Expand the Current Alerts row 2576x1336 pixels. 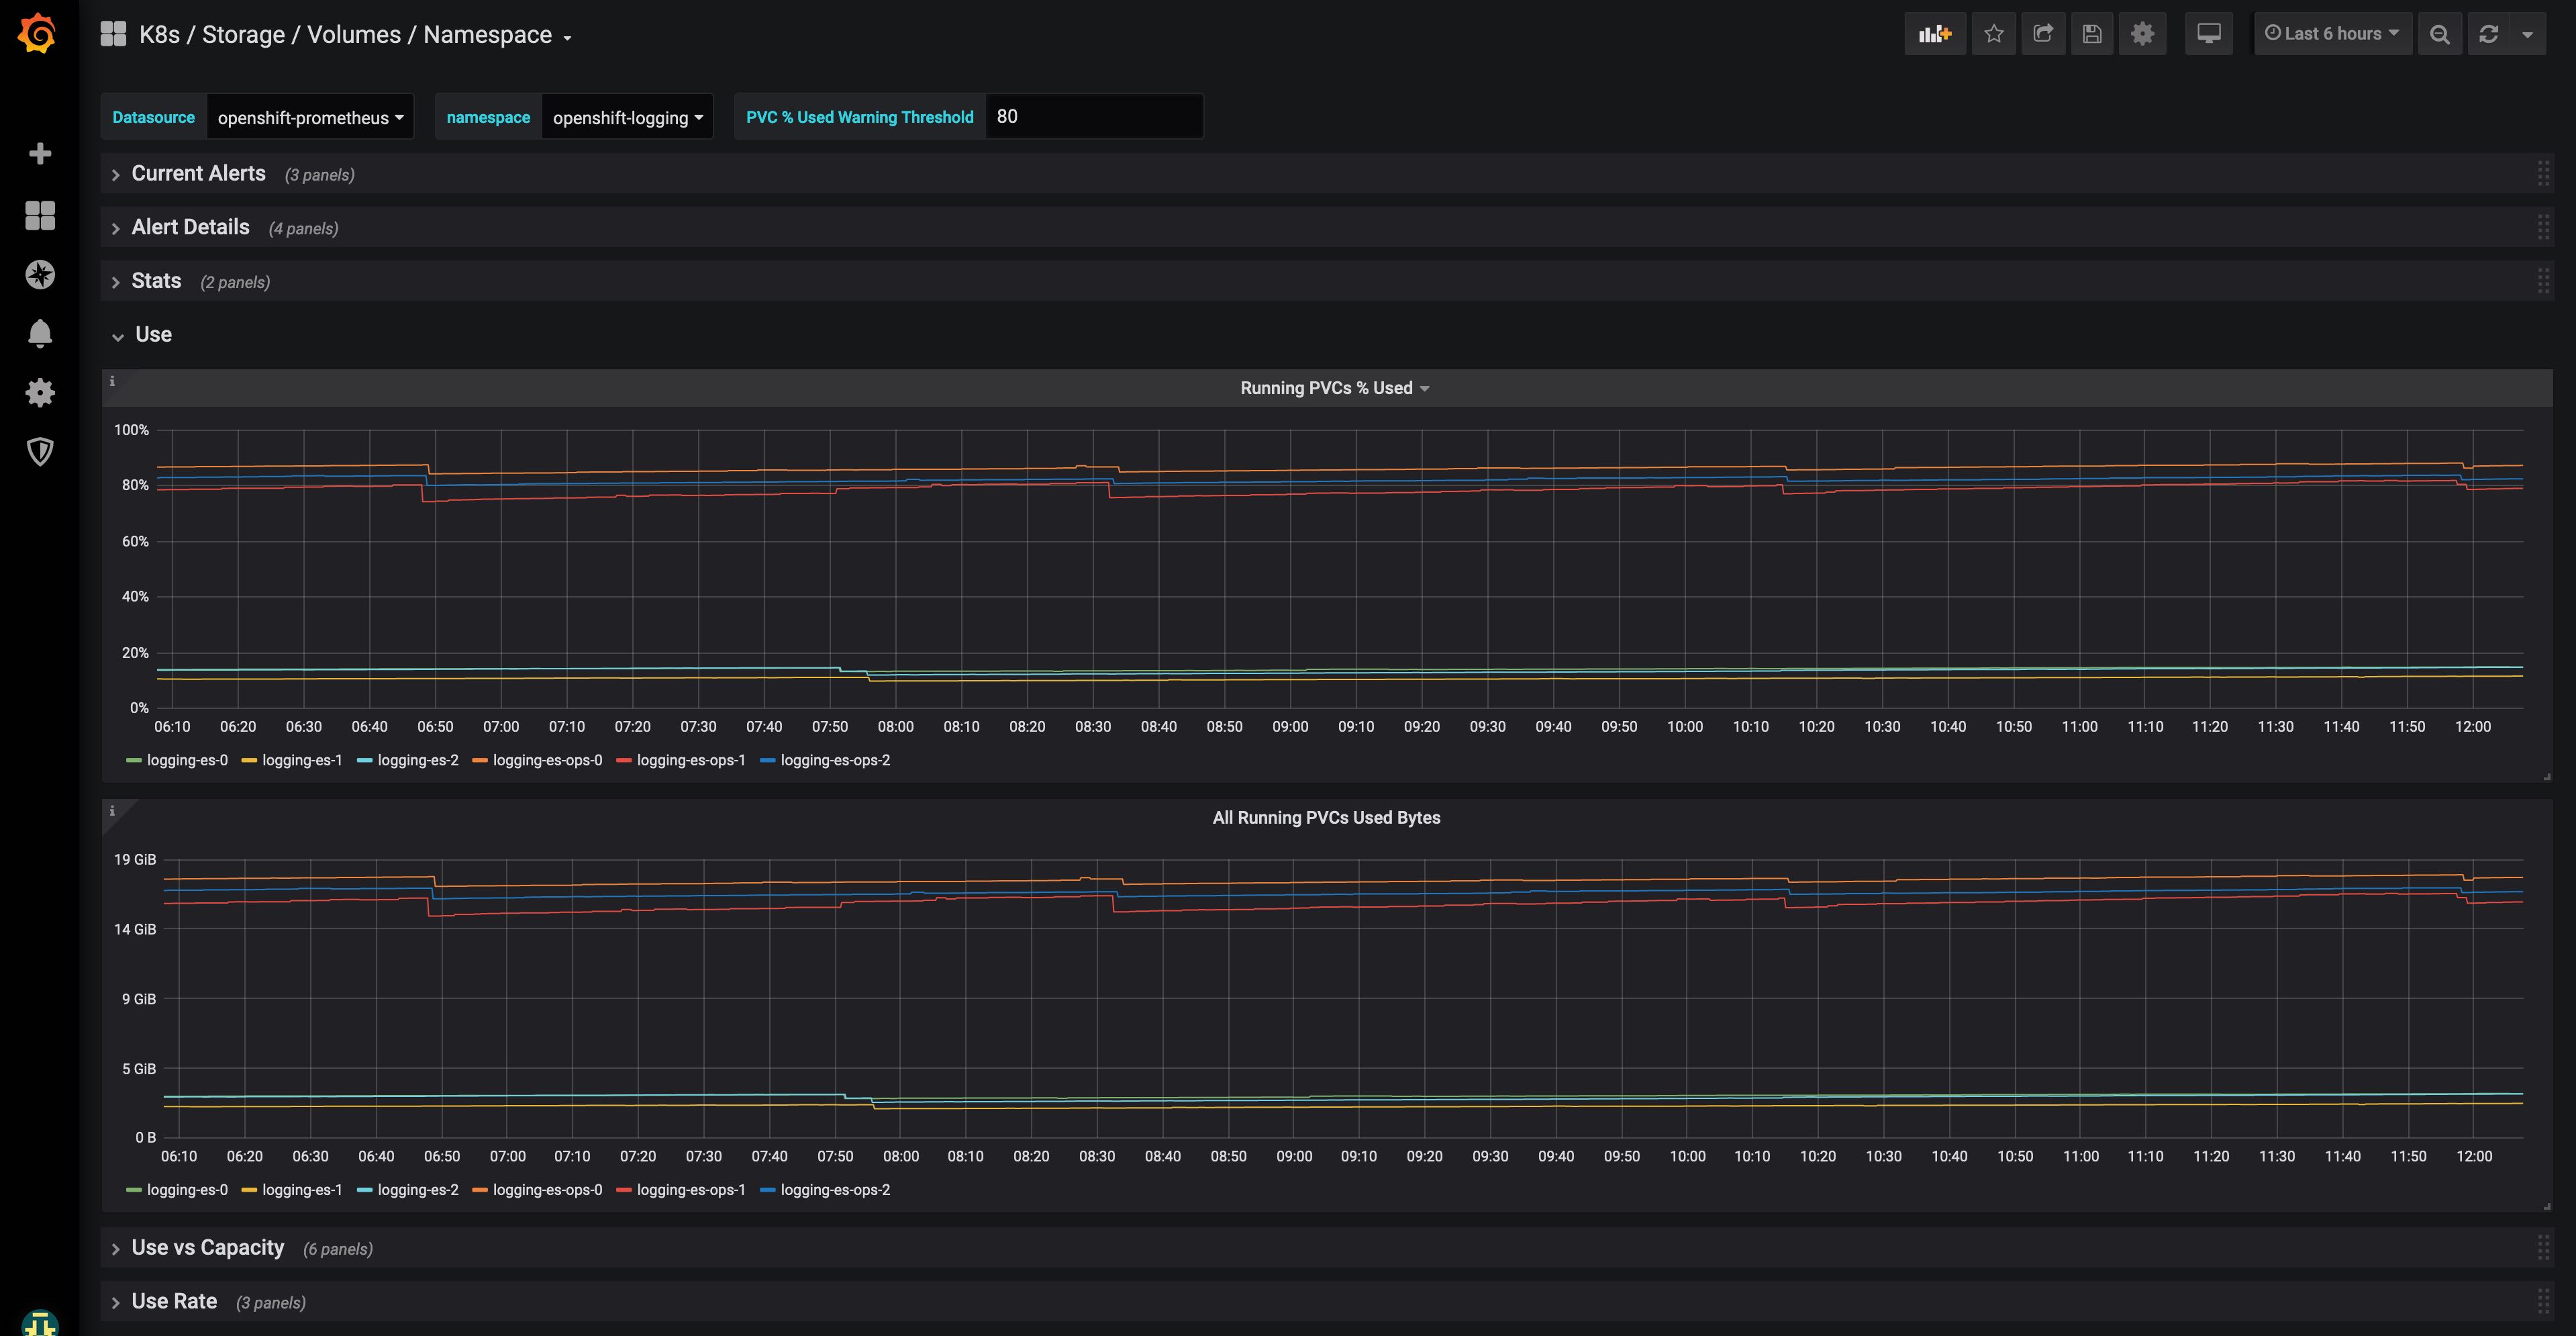[x=198, y=174]
